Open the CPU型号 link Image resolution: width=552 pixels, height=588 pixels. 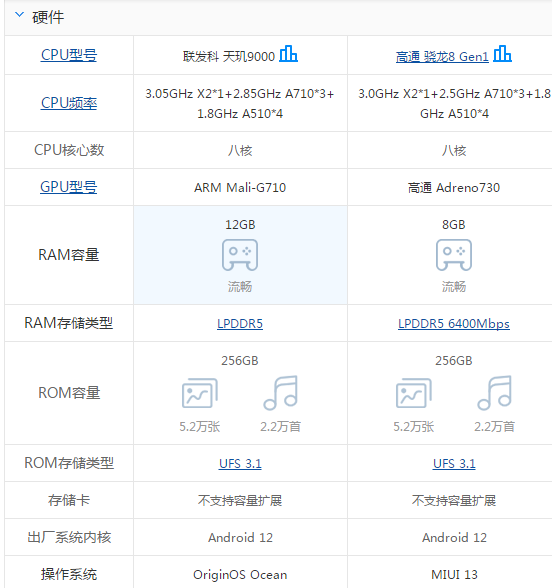coord(69,55)
